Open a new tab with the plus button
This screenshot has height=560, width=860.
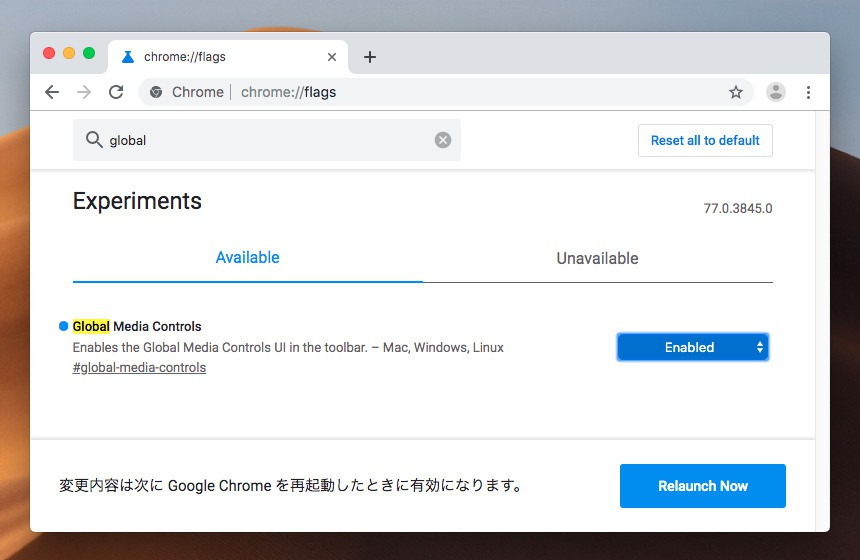coord(370,57)
